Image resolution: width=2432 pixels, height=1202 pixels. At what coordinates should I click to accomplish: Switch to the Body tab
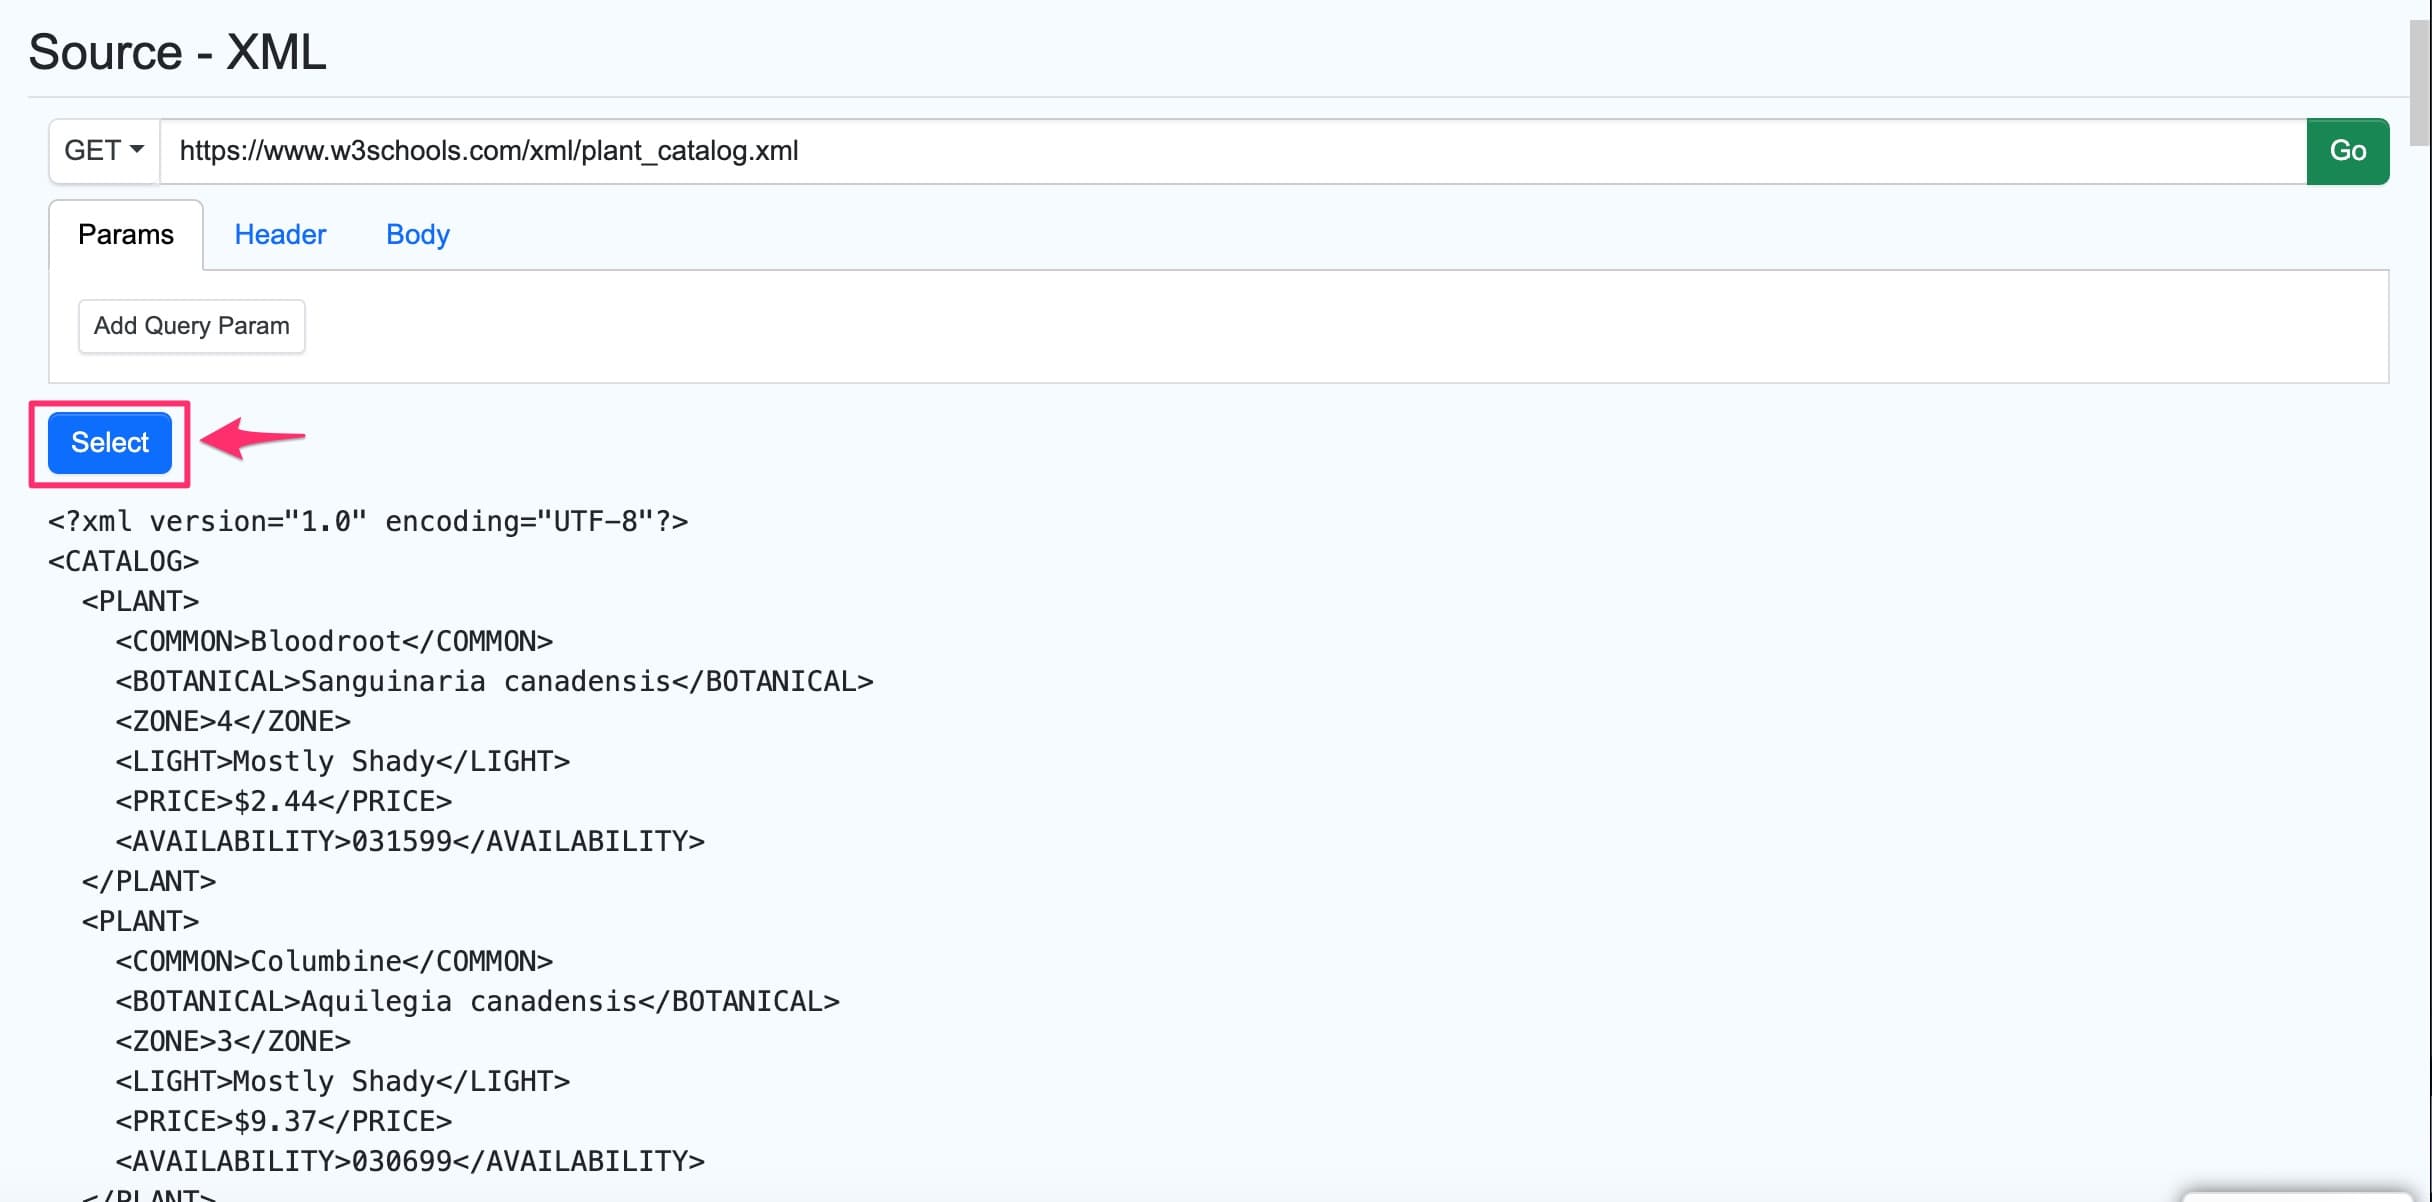click(x=417, y=234)
